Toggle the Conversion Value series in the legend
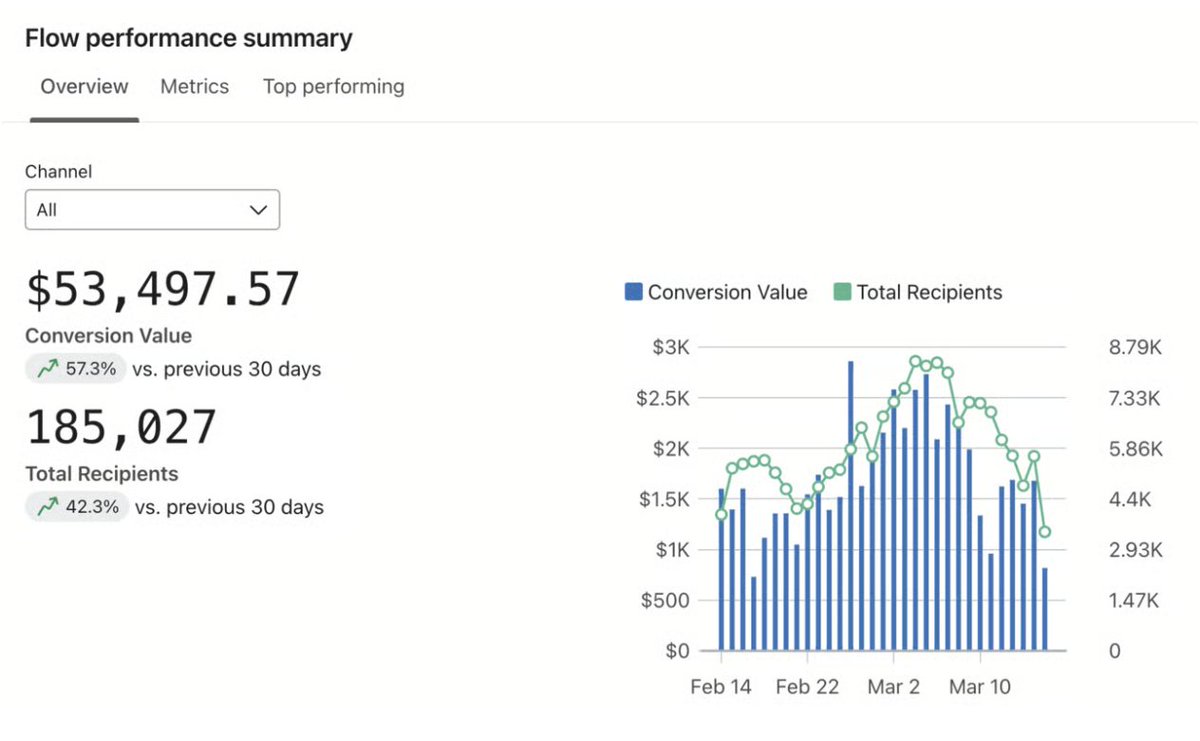Image resolution: width=1200 pixels, height=741 pixels. point(715,292)
